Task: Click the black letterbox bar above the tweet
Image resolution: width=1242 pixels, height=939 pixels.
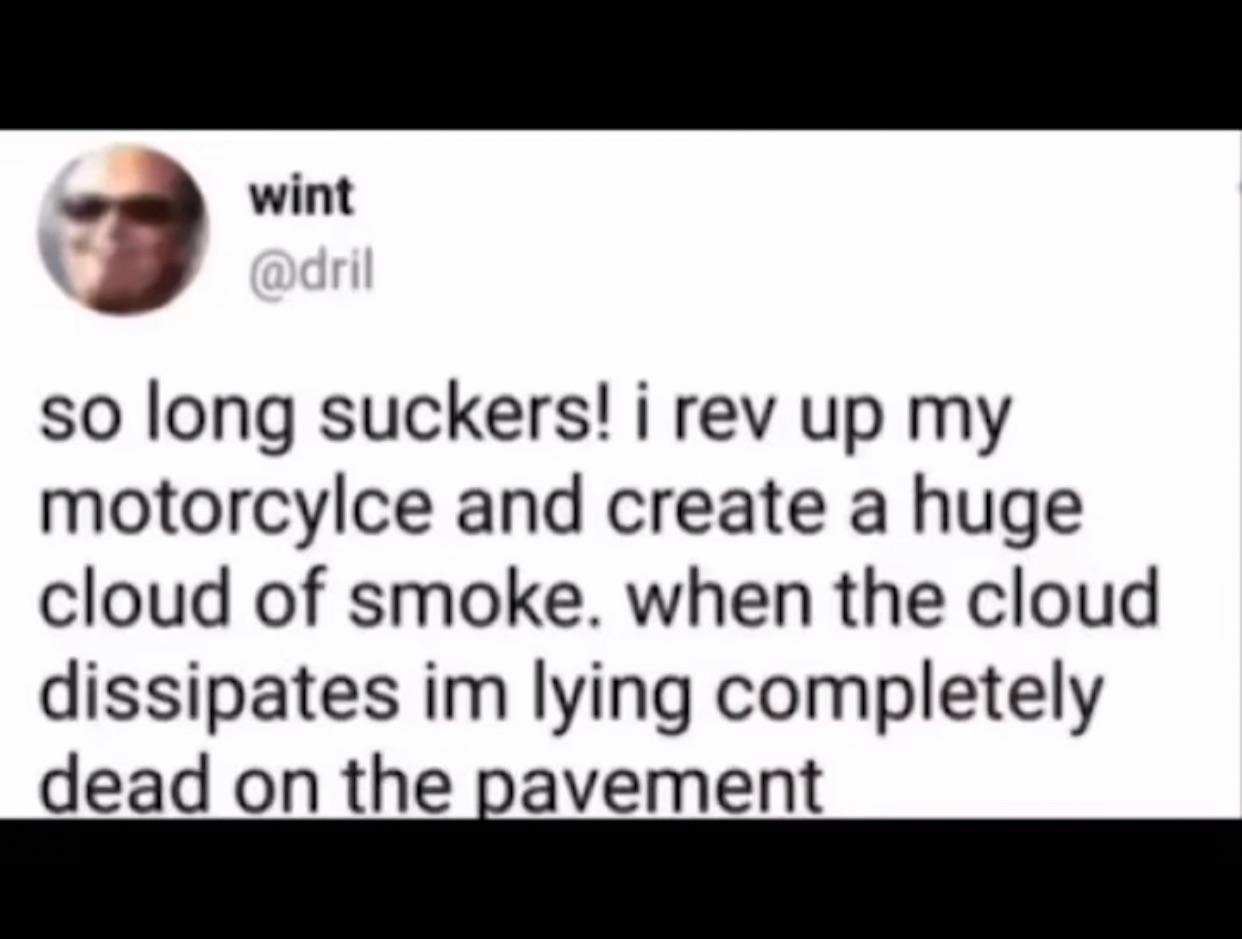Action: (621, 64)
